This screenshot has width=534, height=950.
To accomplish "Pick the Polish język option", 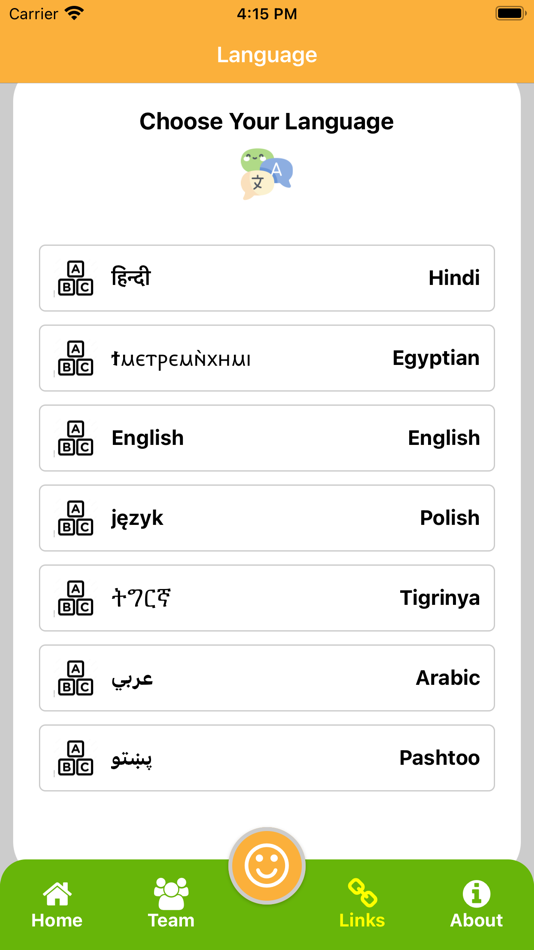I will coord(267,518).
